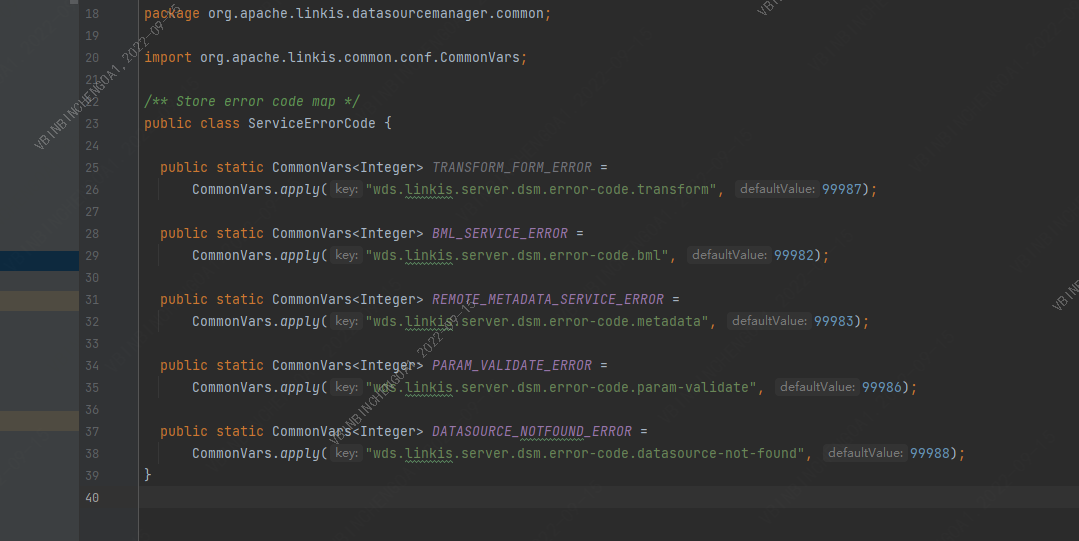Click the default value 99982
Screen dimensions: 1079x541
coord(793,255)
